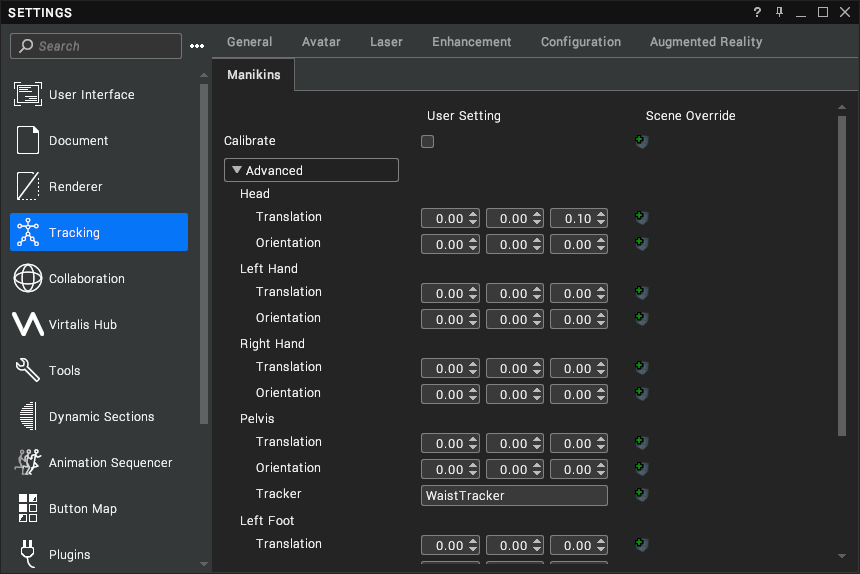Enable the Calibrate checkbox

coord(428,142)
